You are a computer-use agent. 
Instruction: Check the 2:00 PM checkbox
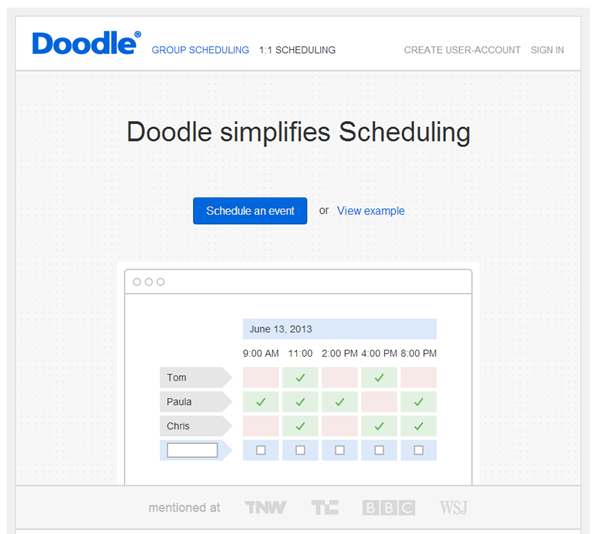(340, 450)
